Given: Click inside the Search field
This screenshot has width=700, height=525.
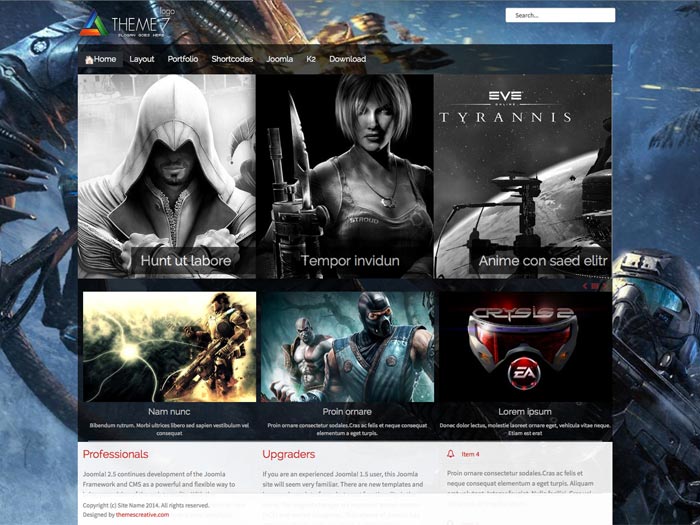Looking at the screenshot, I should (559, 15).
